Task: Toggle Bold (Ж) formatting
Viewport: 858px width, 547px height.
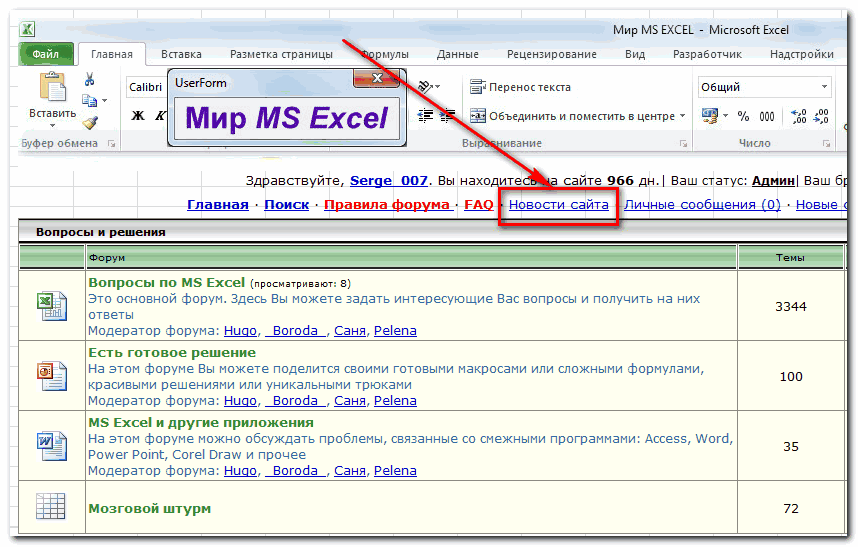Action: pyautogui.click(x=138, y=115)
